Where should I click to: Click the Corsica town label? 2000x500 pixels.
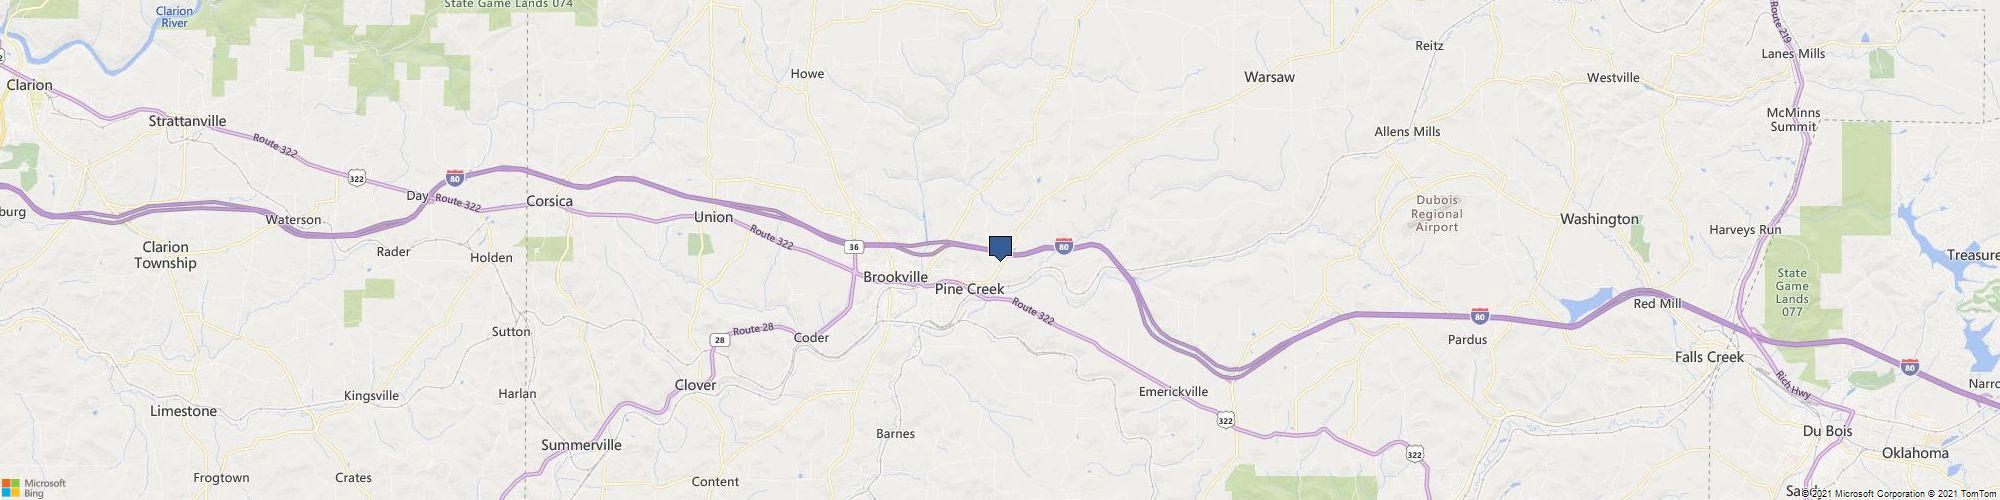(x=549, y=201)
